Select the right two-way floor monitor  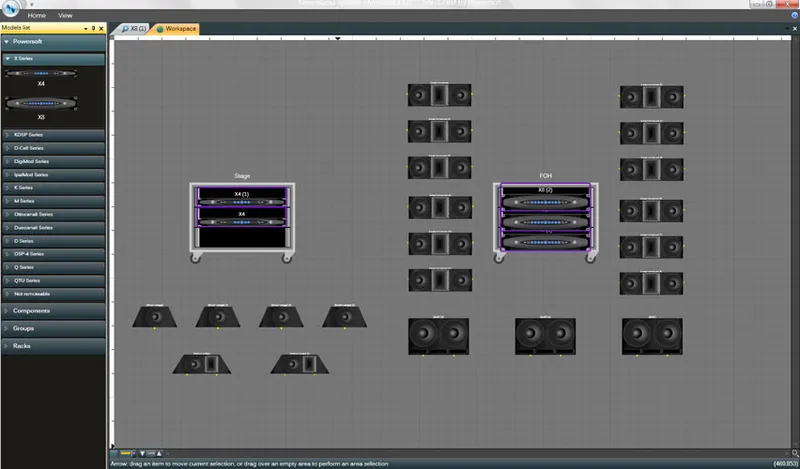click(x=300, y=363)
